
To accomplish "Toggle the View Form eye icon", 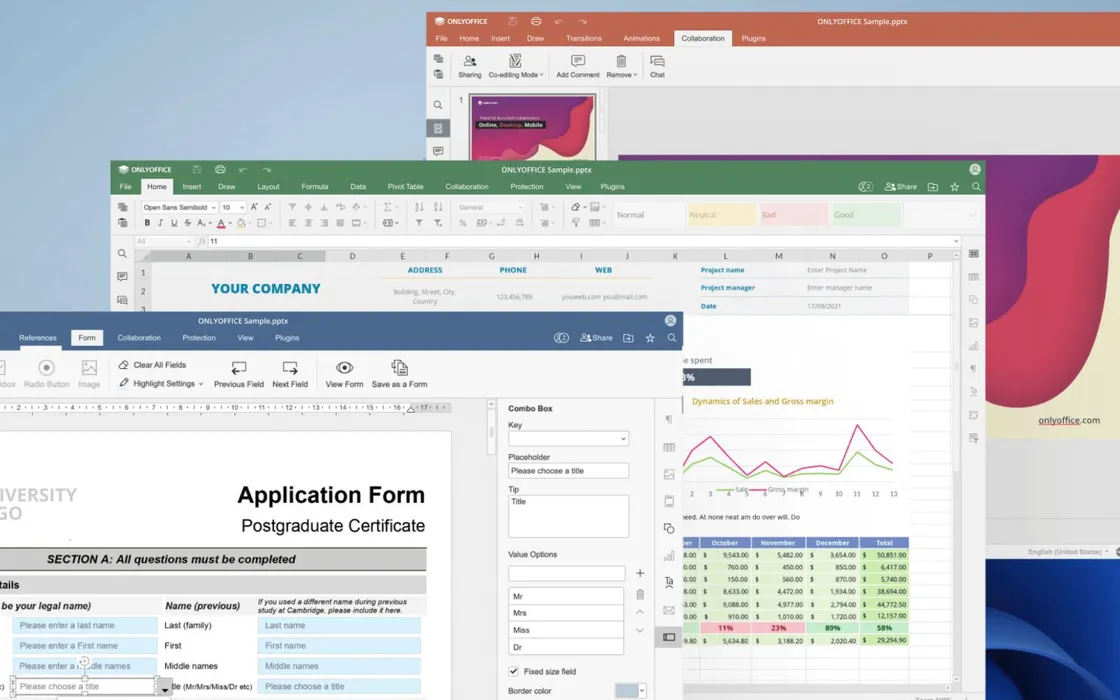I will [x=344, y=367].
